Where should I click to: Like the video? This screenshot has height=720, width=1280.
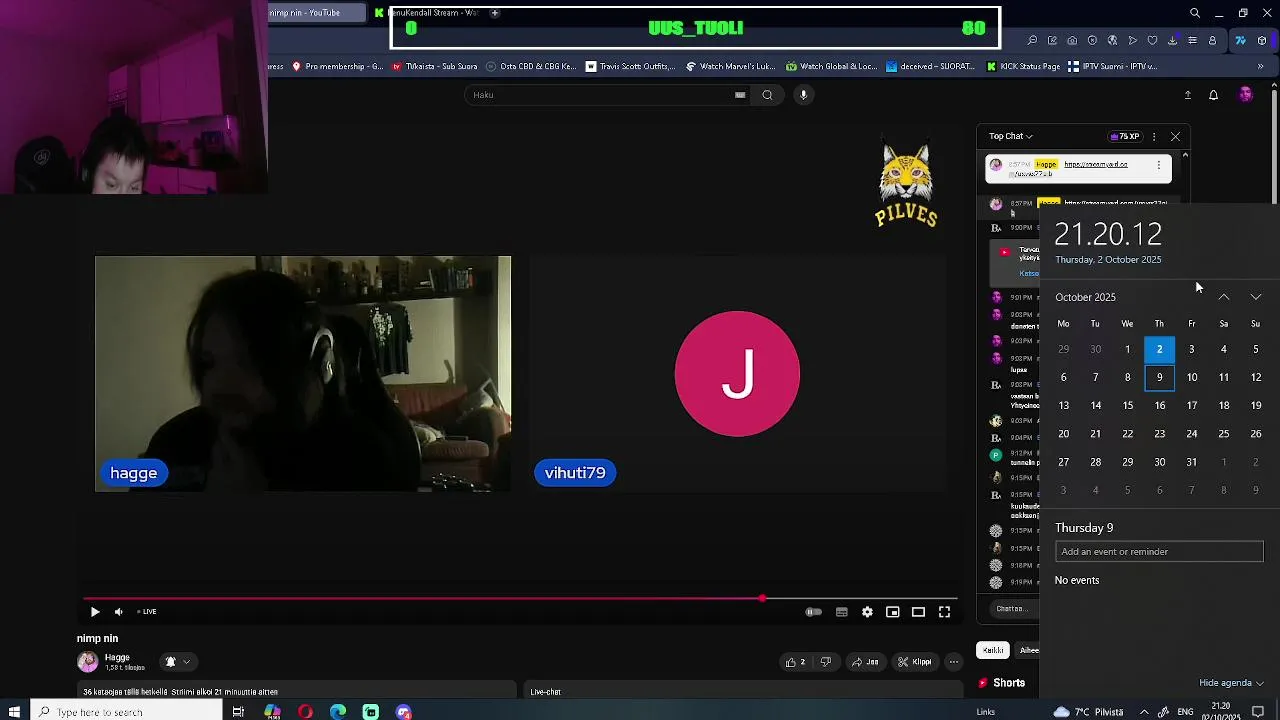click(x=796, y=662)
